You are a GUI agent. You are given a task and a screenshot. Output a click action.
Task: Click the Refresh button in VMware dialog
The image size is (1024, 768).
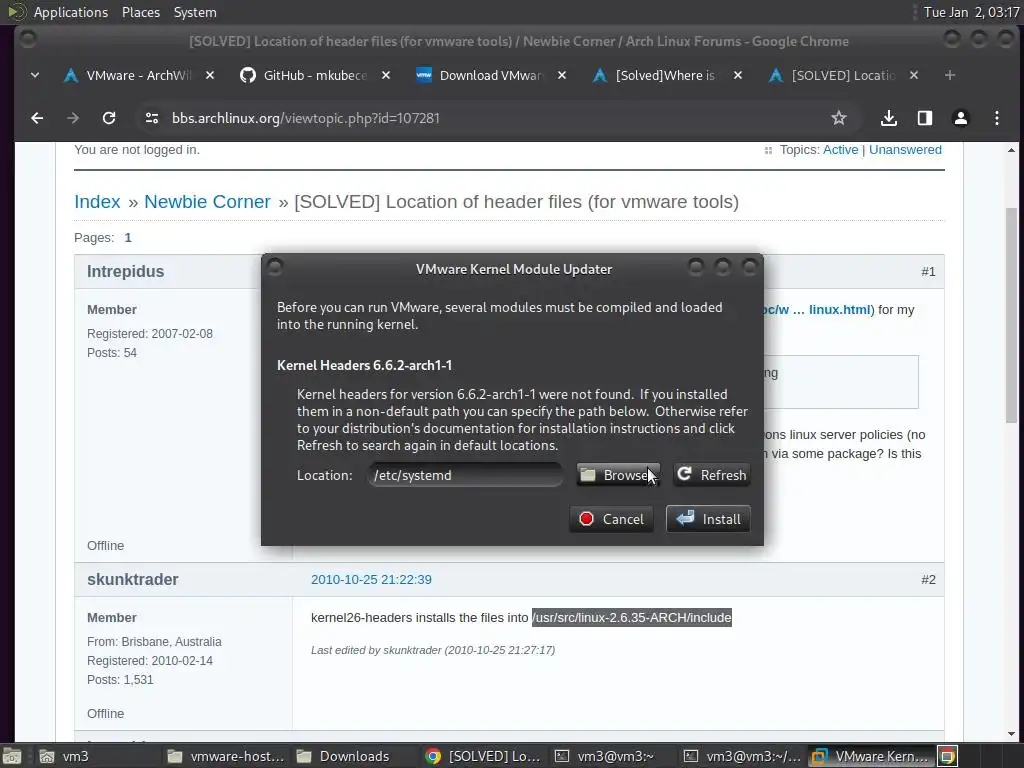(x=711, y=475)
